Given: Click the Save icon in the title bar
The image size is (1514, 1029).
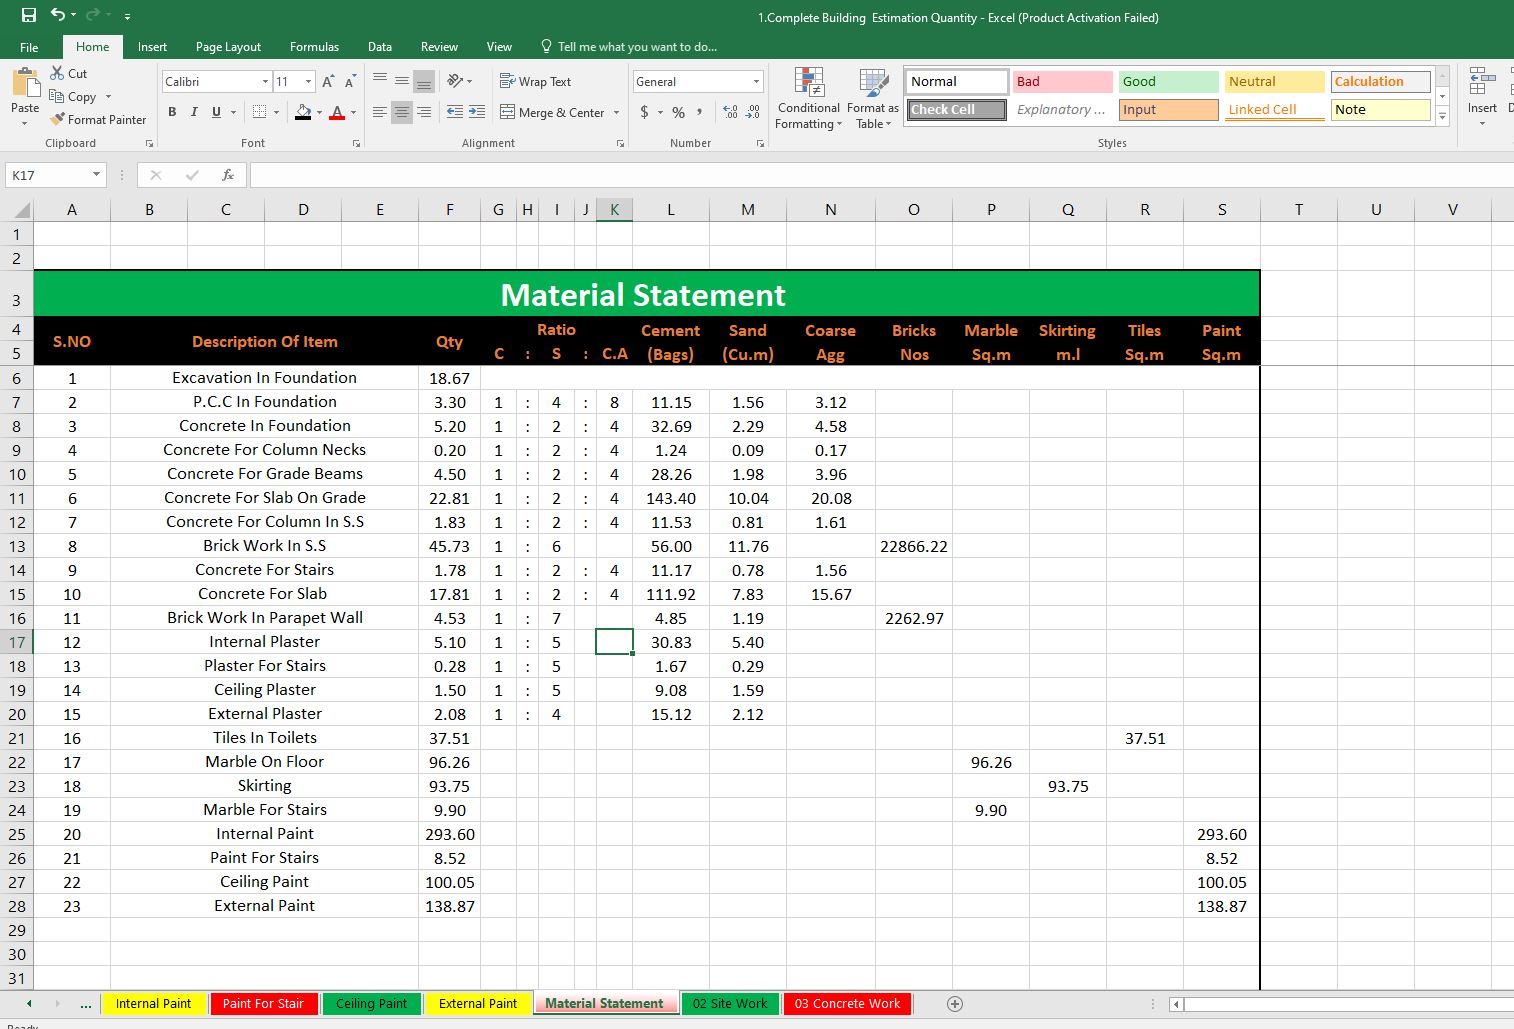Looking at the screenshot, I should (x=28, y=15).
